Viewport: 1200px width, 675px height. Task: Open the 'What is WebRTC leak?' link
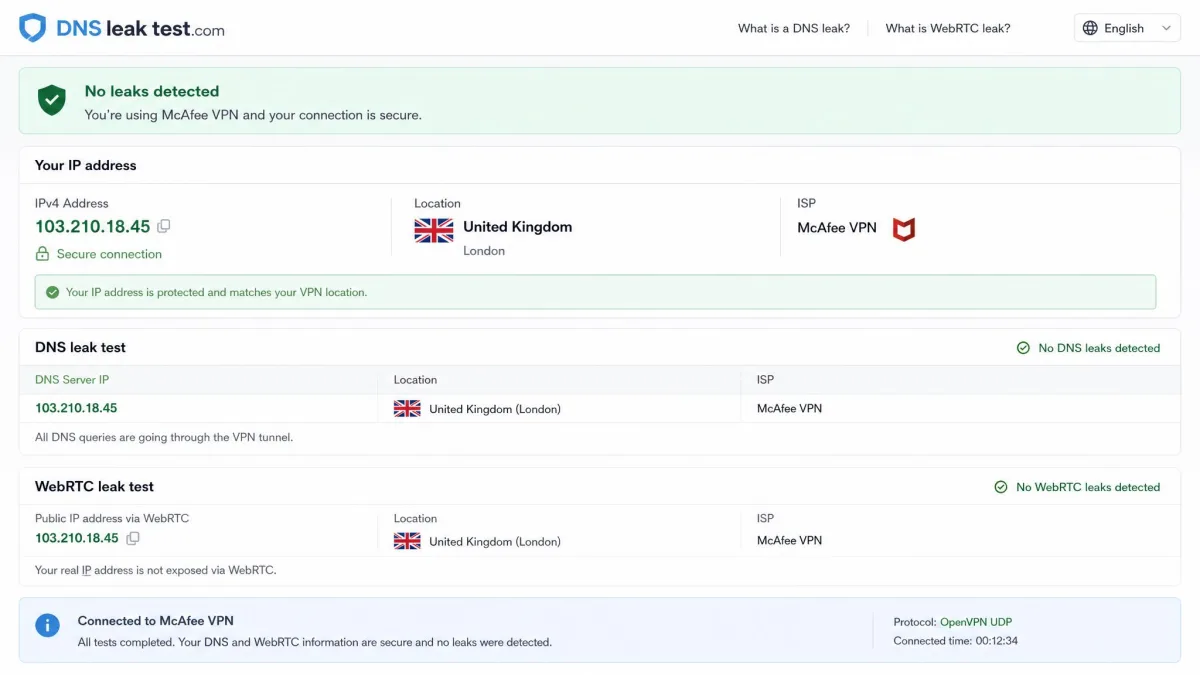(948, 28)
